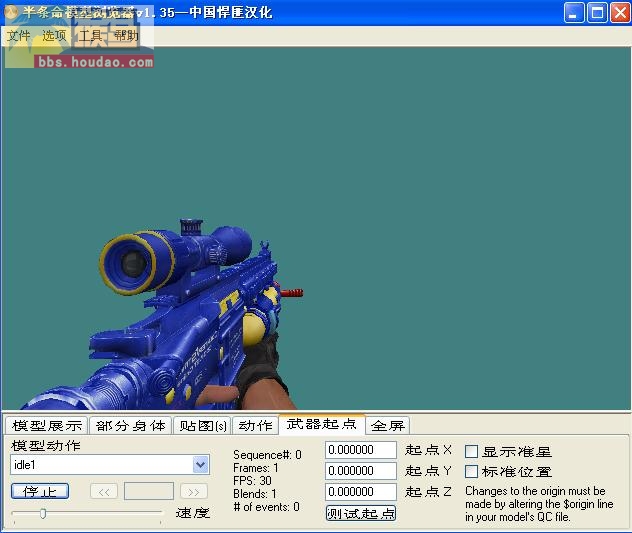This screenshot has height=533, width=632.
Task: Click the 起点 X input field
Action: (x=361, y=450)
